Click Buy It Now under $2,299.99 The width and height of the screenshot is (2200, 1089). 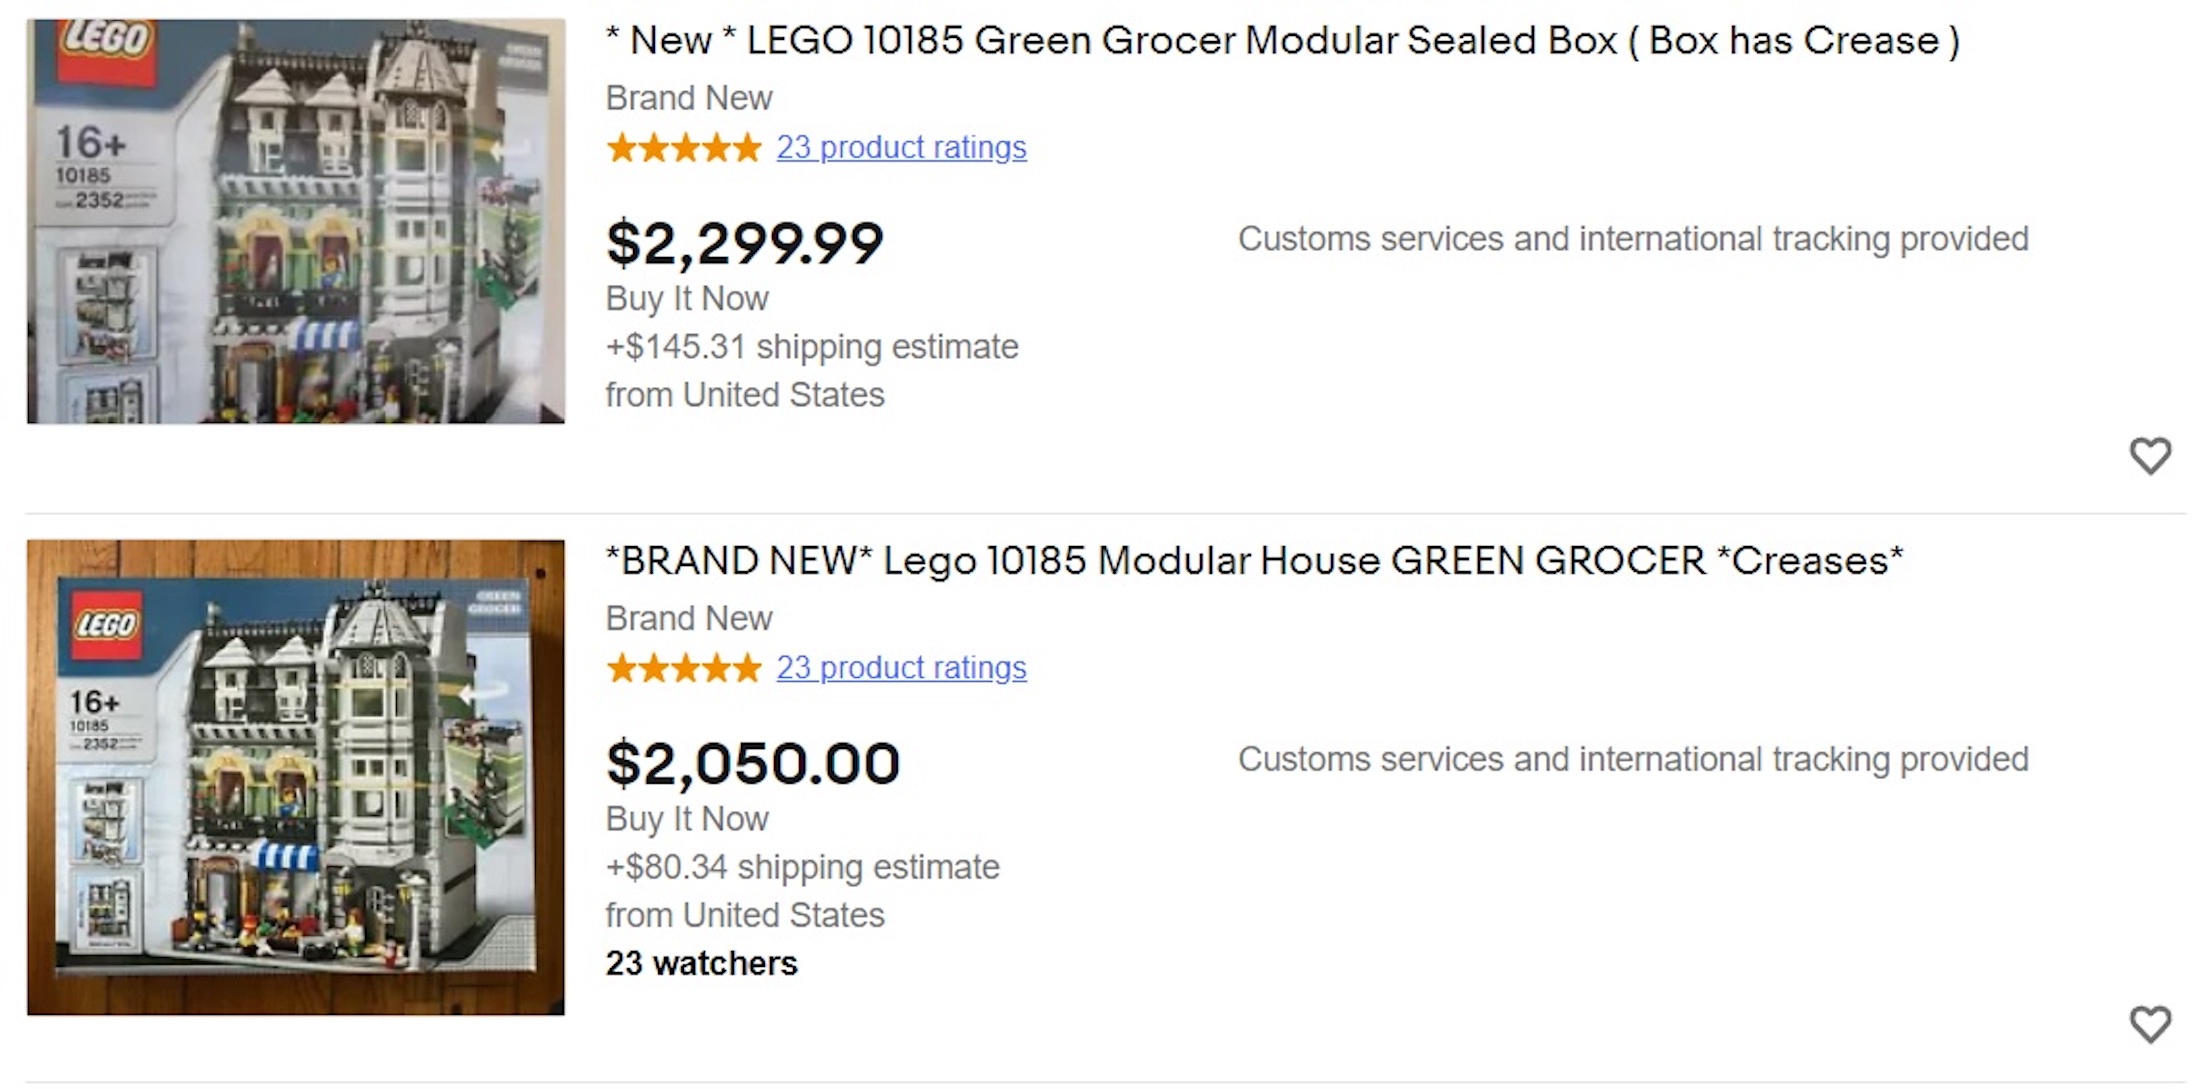pyautogui.click(x=687, y=299)
